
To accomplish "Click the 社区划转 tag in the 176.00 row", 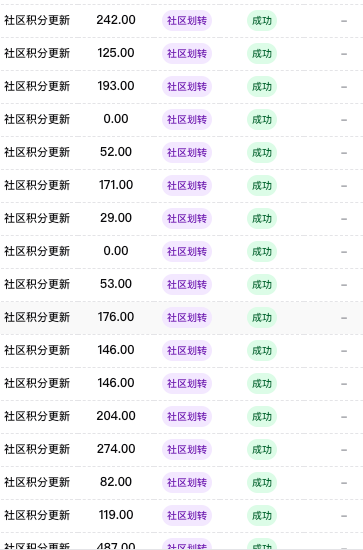I will tap(187, 317).
